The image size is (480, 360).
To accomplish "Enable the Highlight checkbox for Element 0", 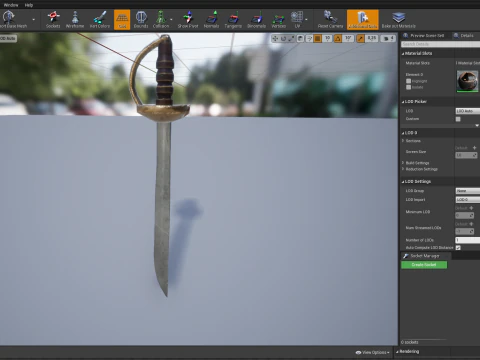I will (408, 81).
